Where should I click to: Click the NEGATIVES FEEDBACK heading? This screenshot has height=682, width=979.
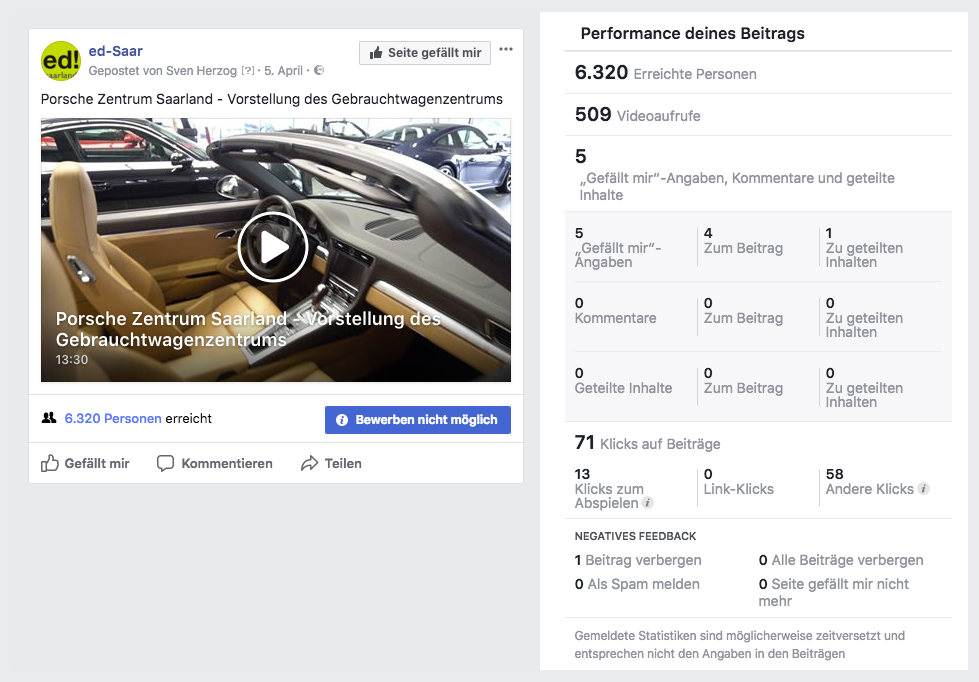click(635, 536)
